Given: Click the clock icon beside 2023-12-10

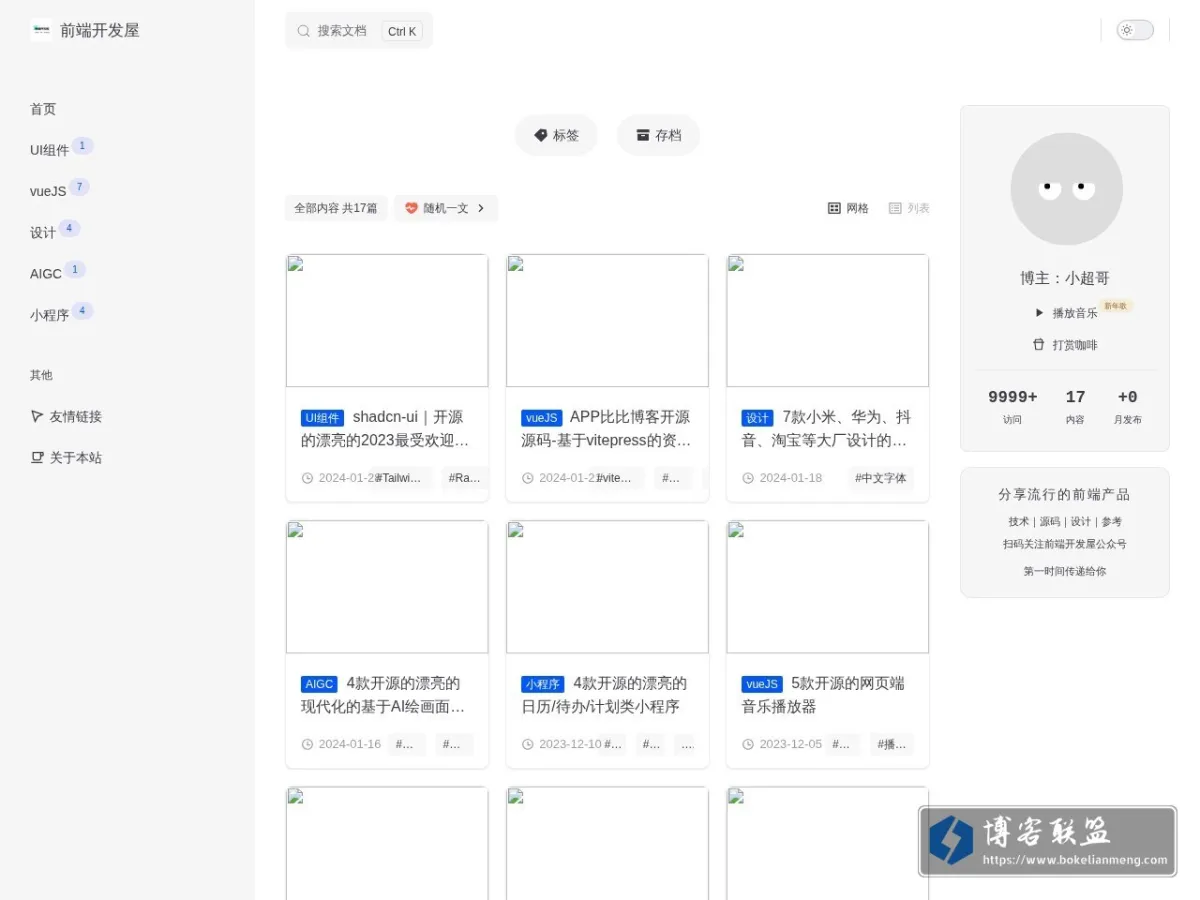Looking at the screenshot, I should (528, 744).
